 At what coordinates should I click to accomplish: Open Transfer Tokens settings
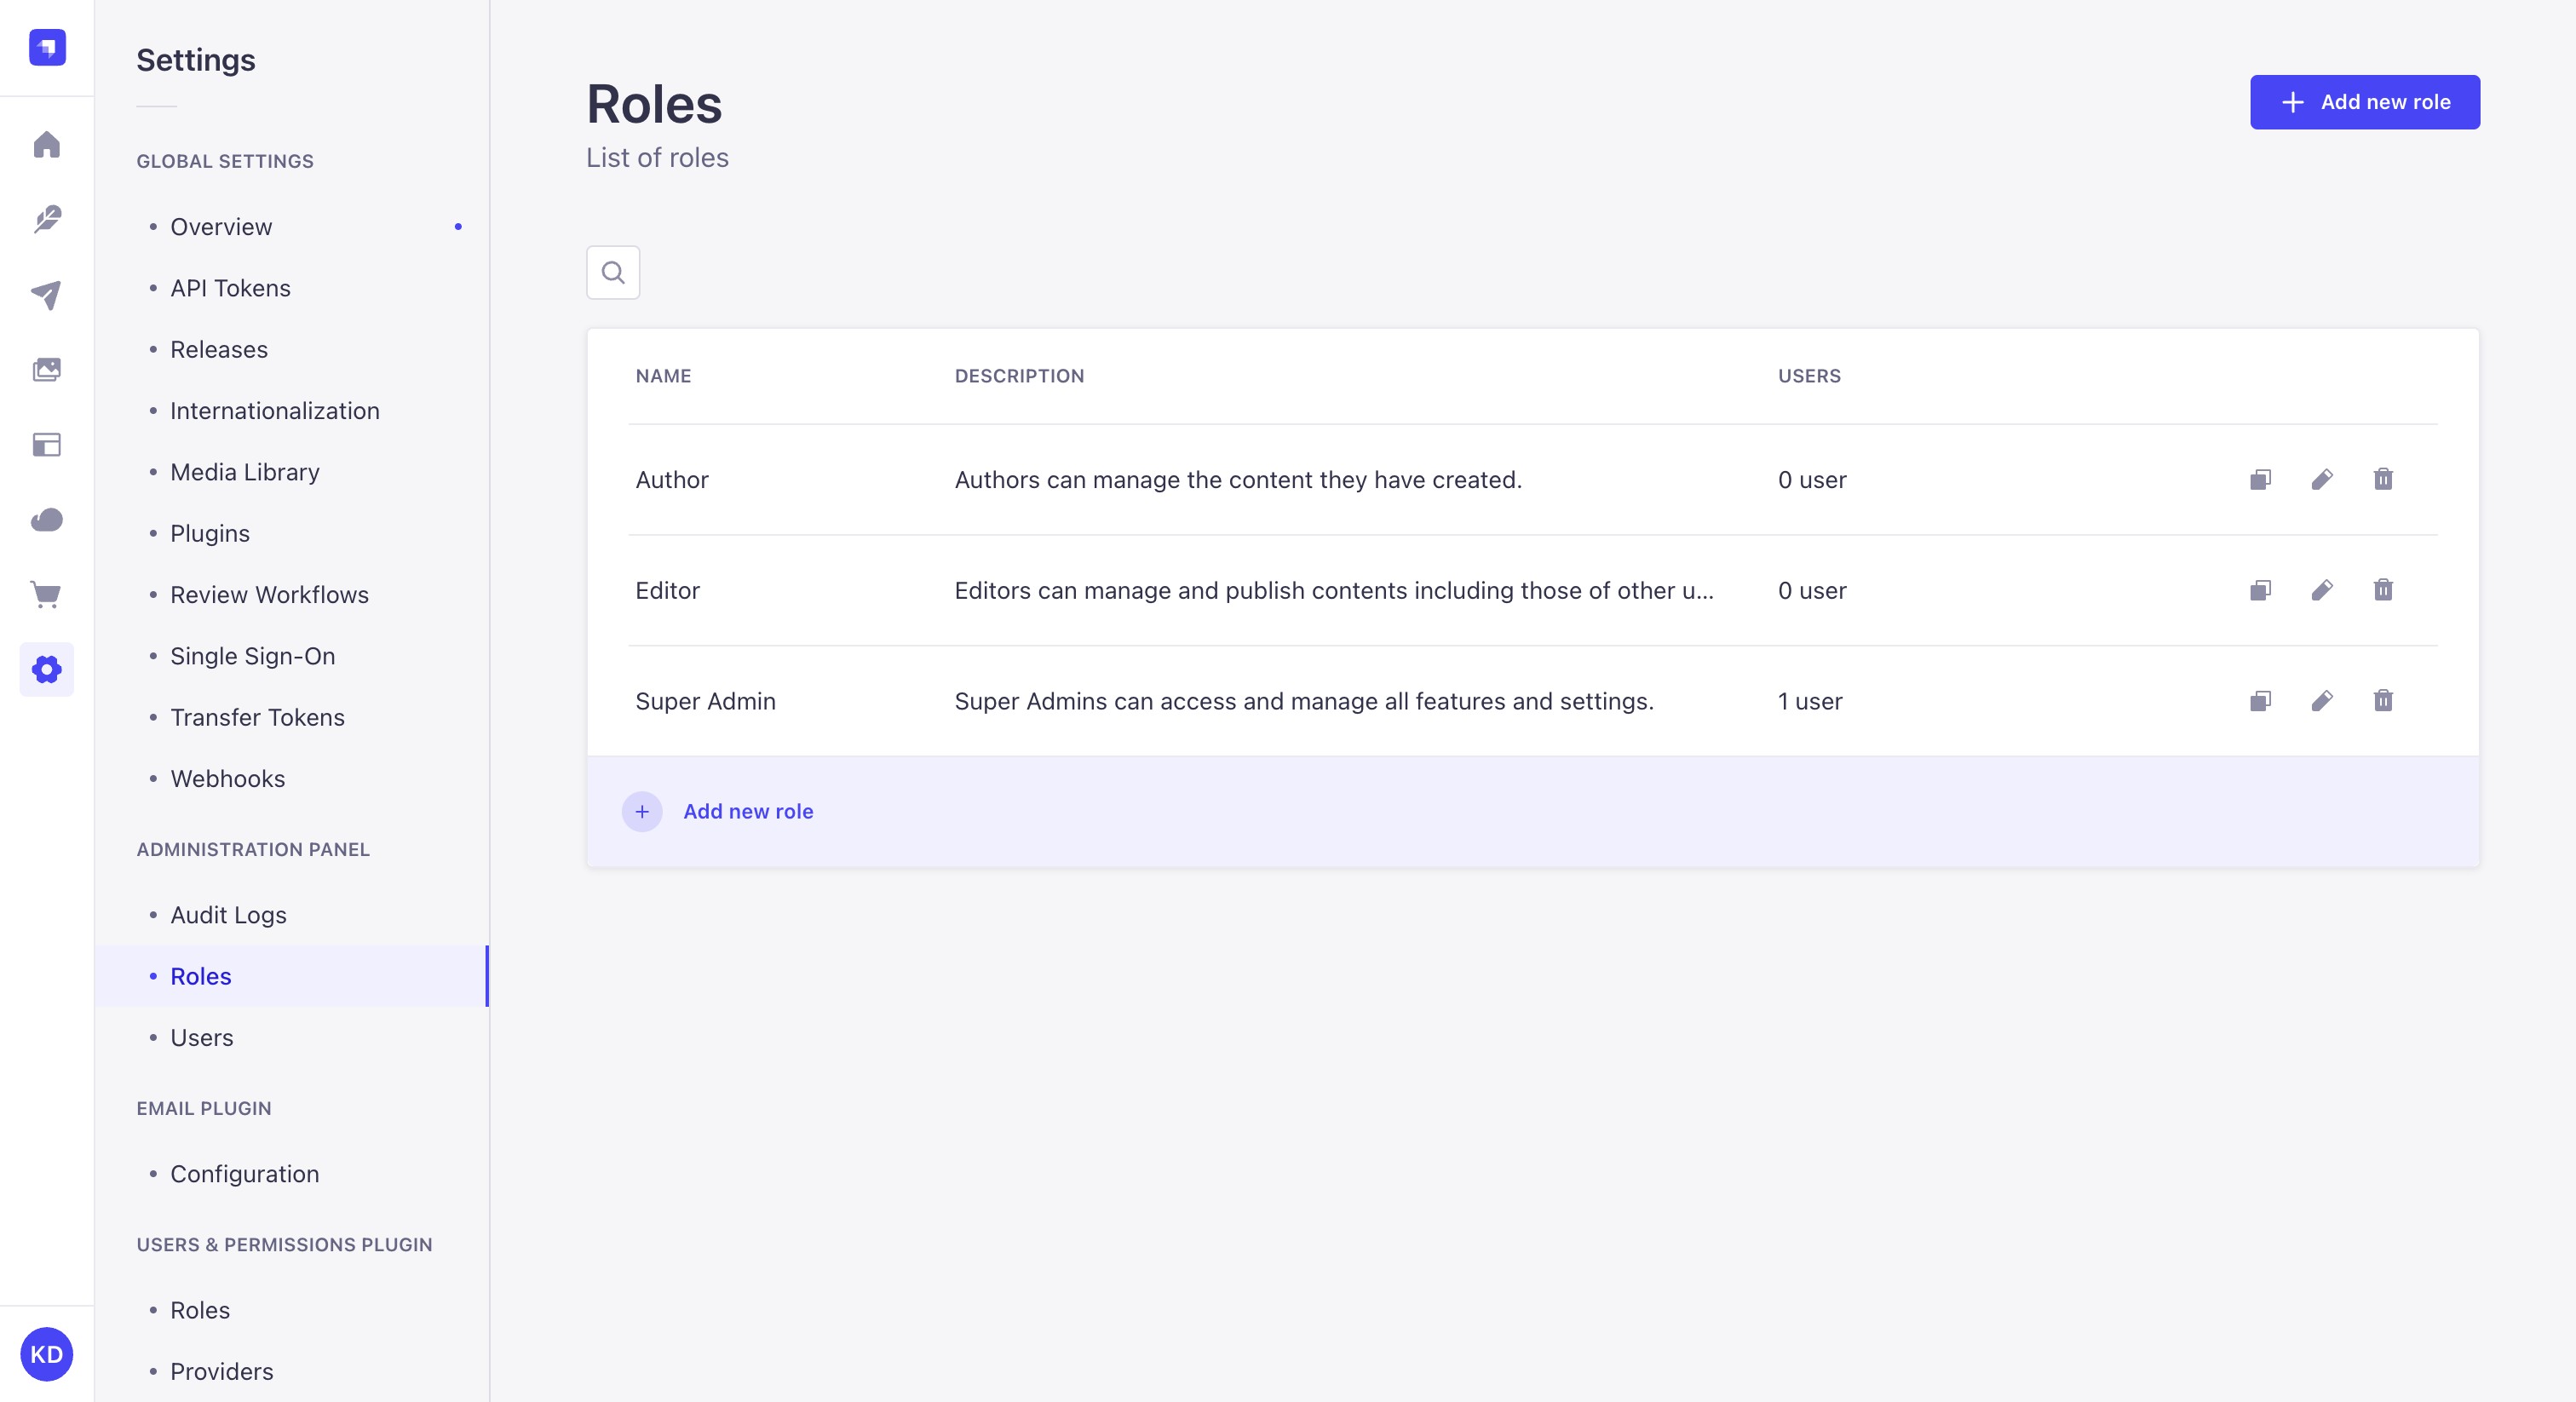292,717
